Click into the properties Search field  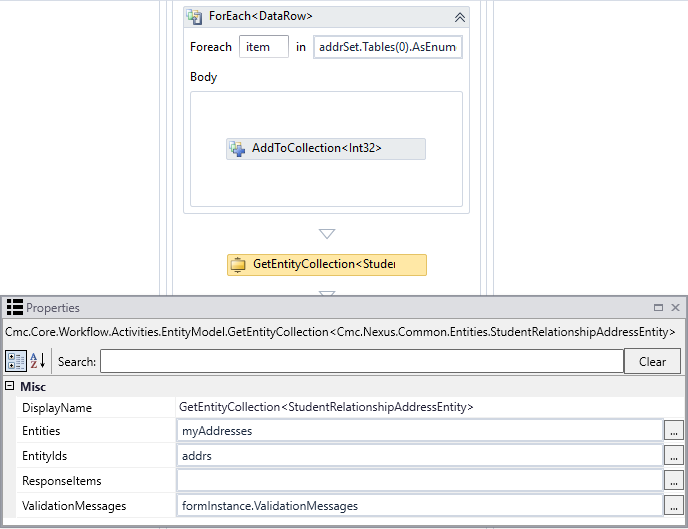click(361, 361)
